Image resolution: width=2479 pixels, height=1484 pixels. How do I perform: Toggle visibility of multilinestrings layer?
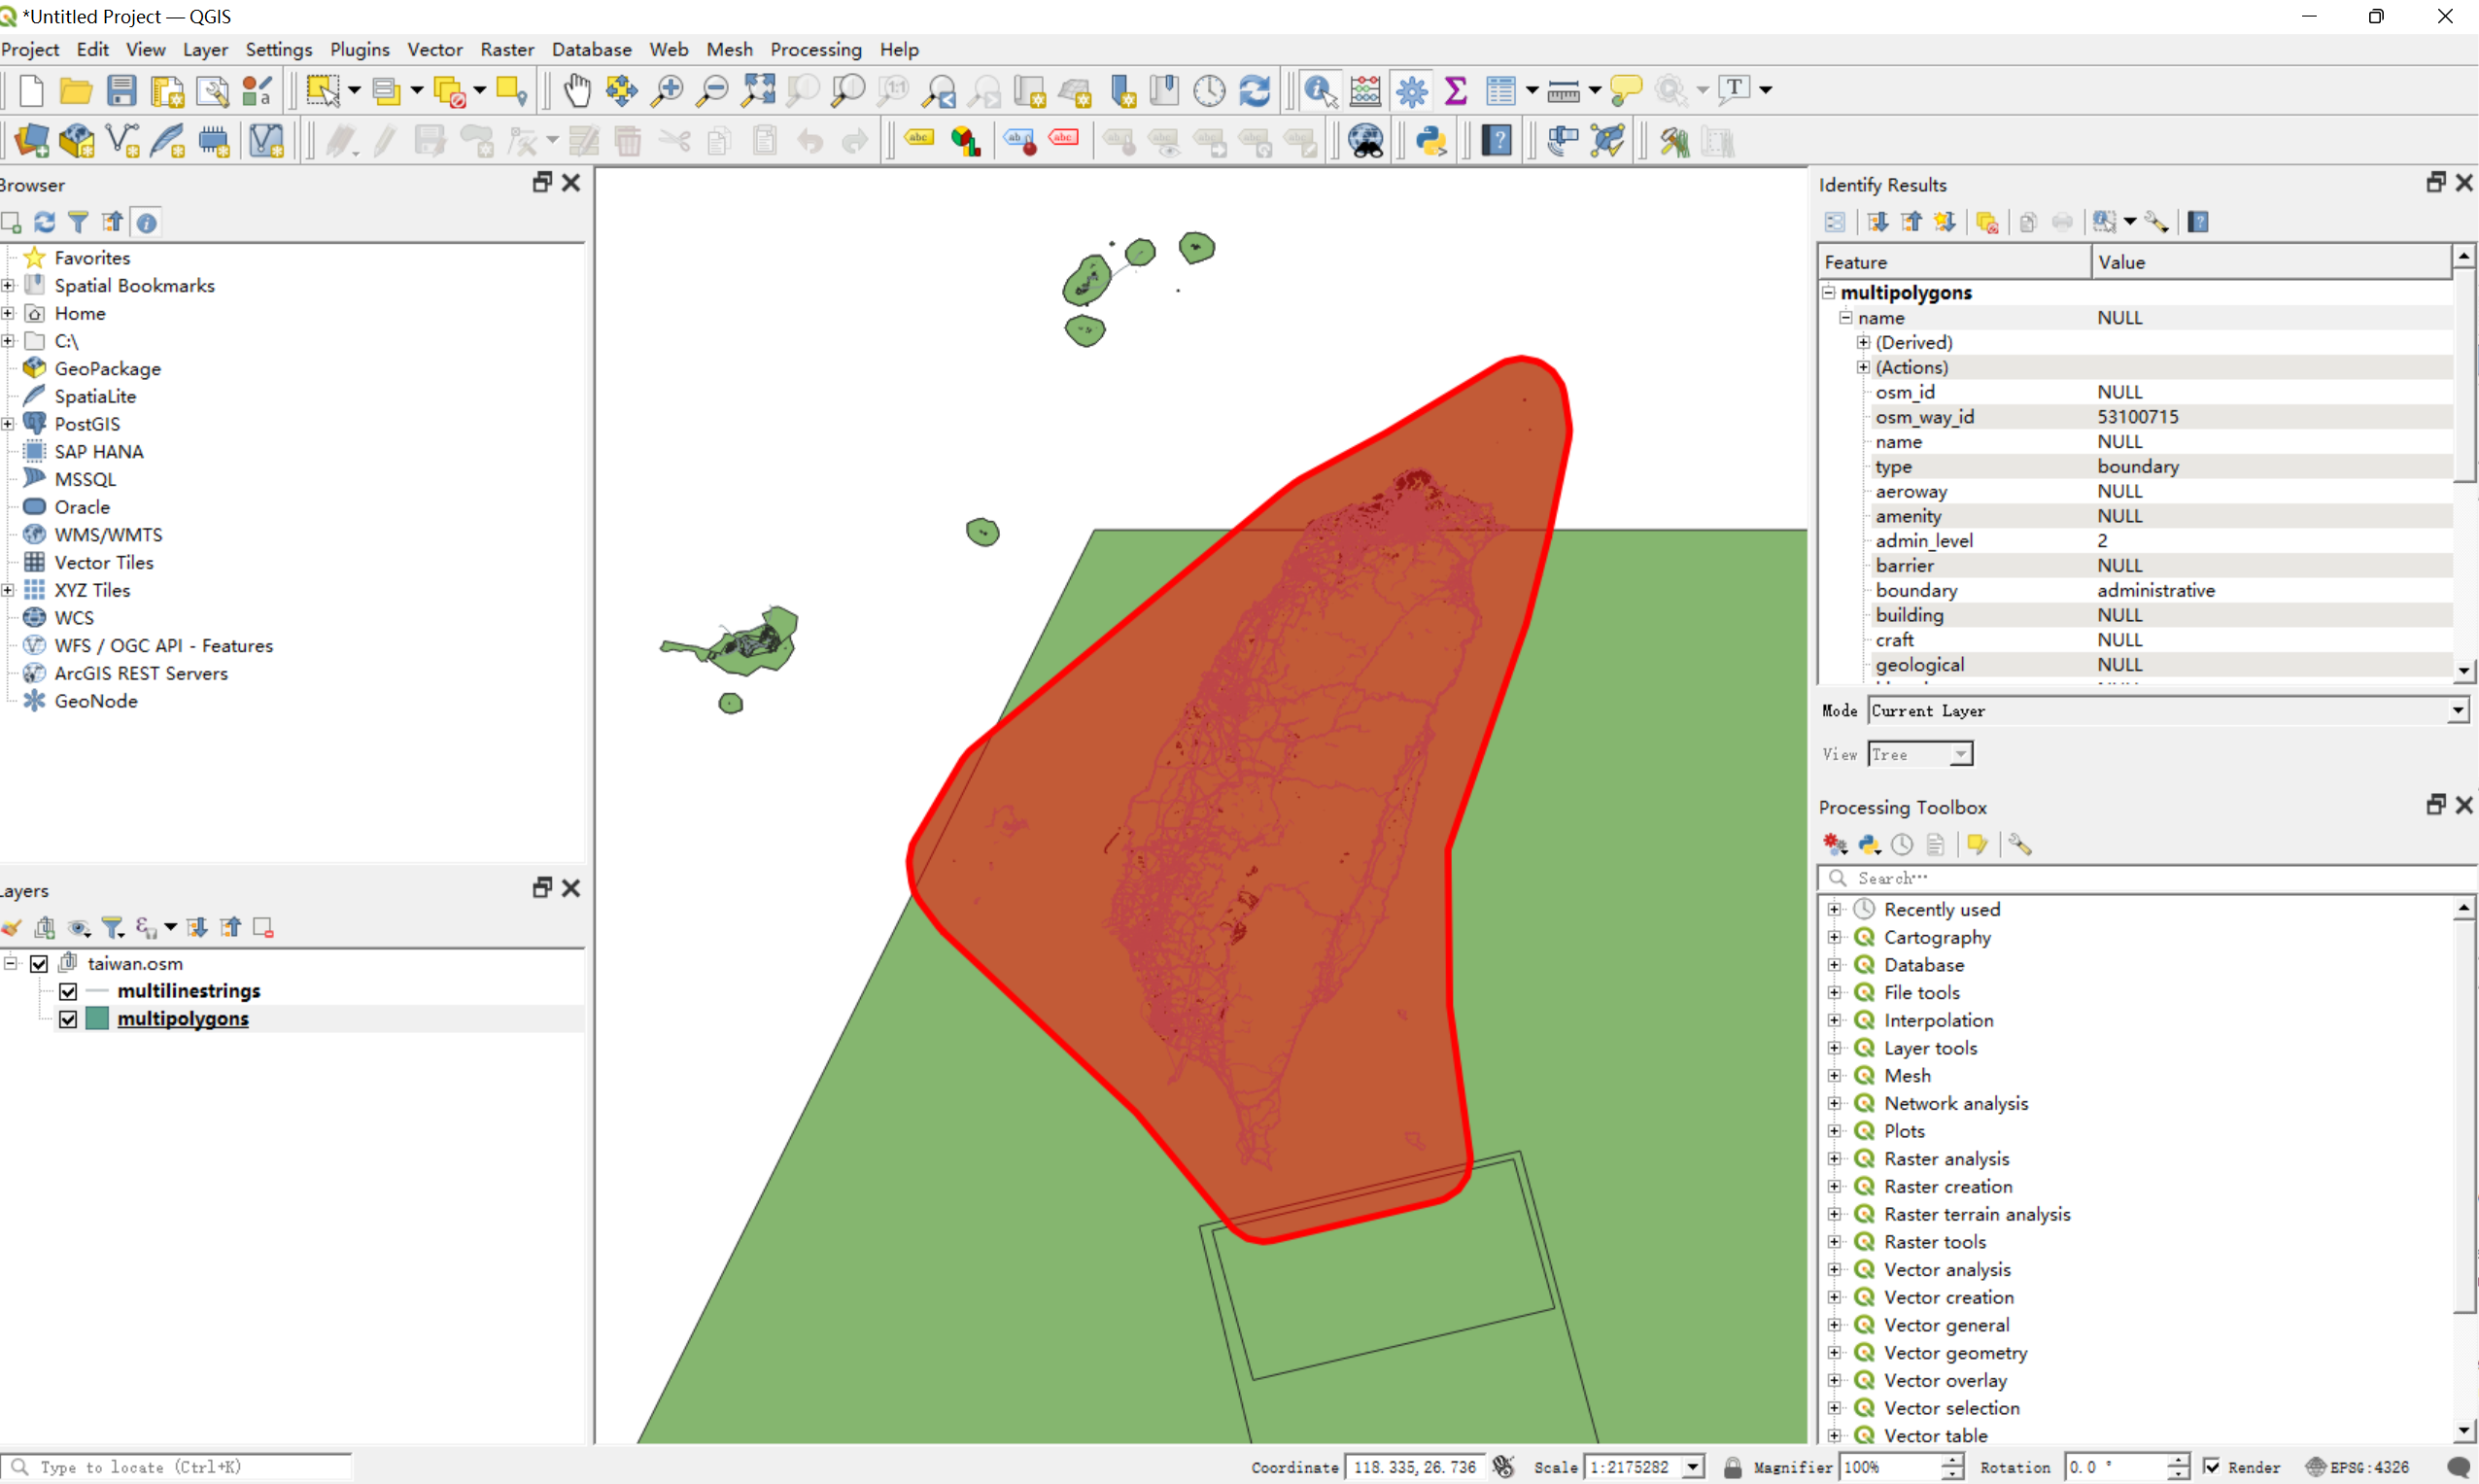(68, 991)
